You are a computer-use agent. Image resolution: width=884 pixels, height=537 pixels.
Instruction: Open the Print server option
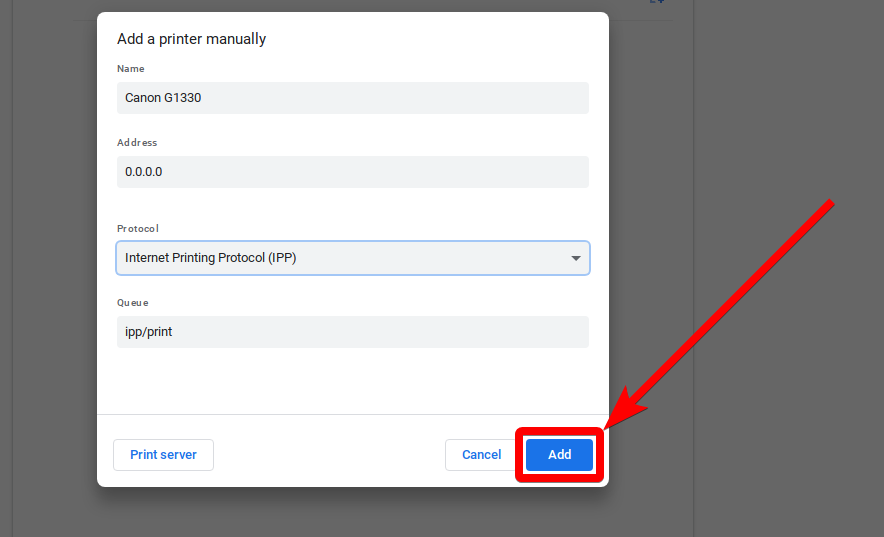pyautogui.click(x=163, y=455)
